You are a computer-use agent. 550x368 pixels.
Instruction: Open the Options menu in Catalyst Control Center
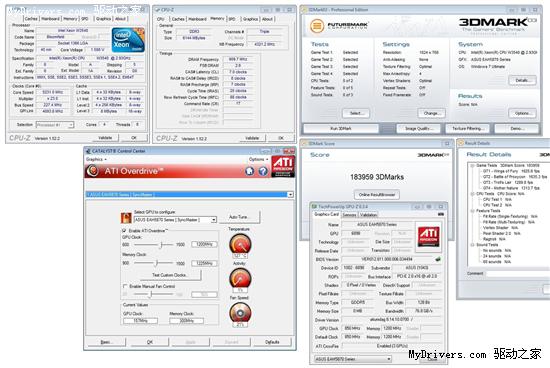tap(259, 159)
